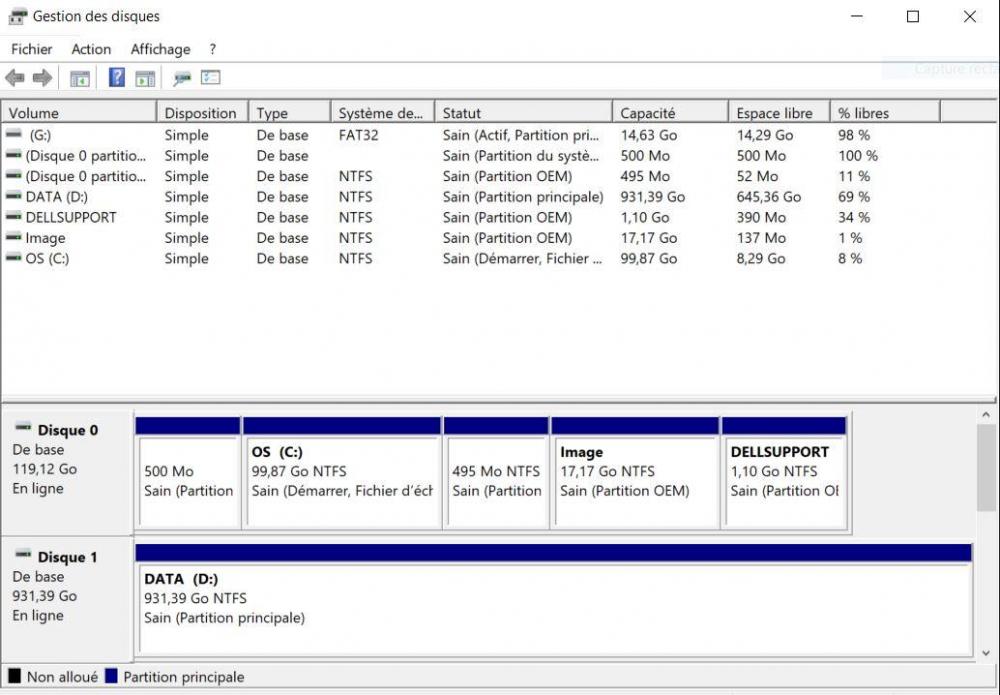This screenshot has height=695, width=1000.
Task: Click the up arrow on the vertical scrollbar
Action: (985, 413)
